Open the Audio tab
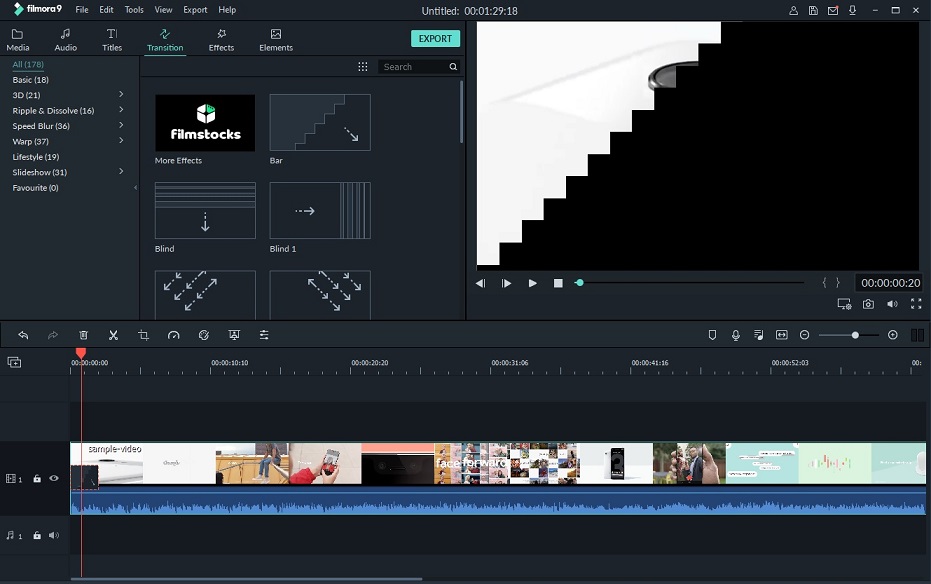The image size is (931, 584). click(65, 40)
